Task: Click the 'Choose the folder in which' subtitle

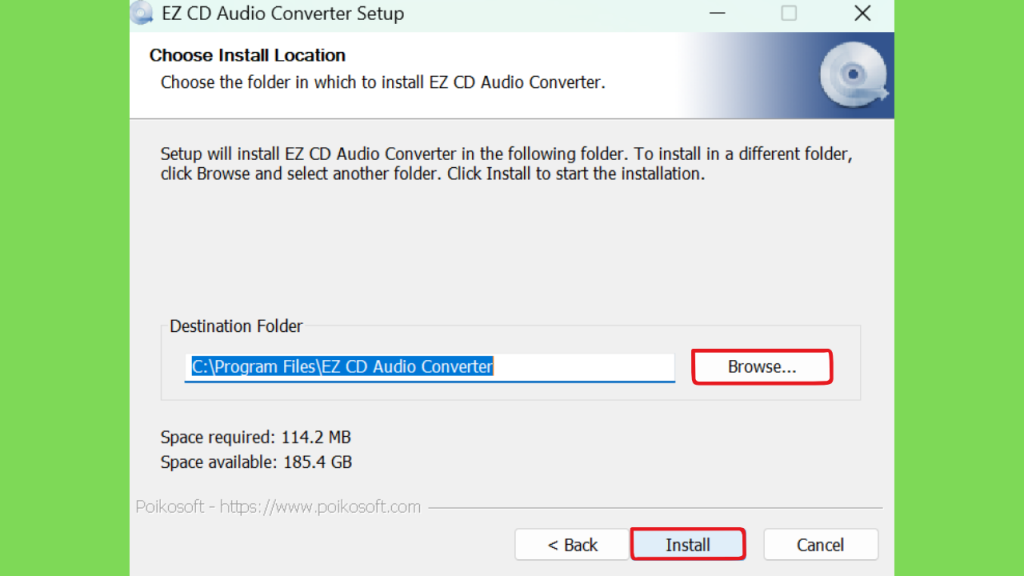Action: click(x=383, y=82)
